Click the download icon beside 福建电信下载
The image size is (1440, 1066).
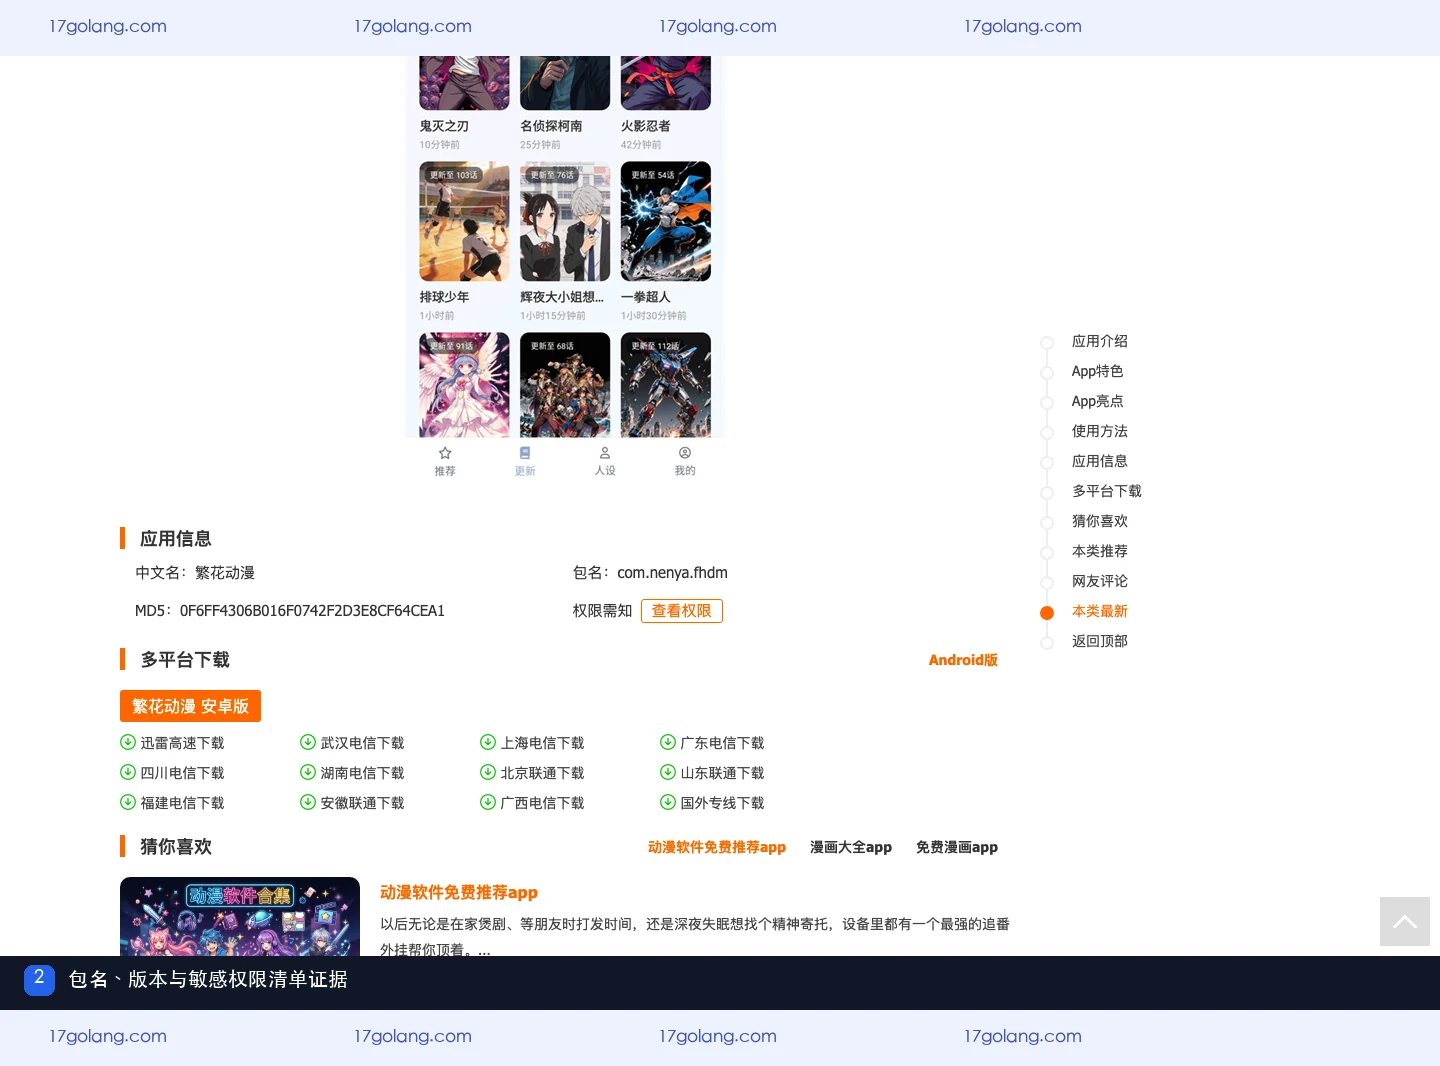point(128,802)
